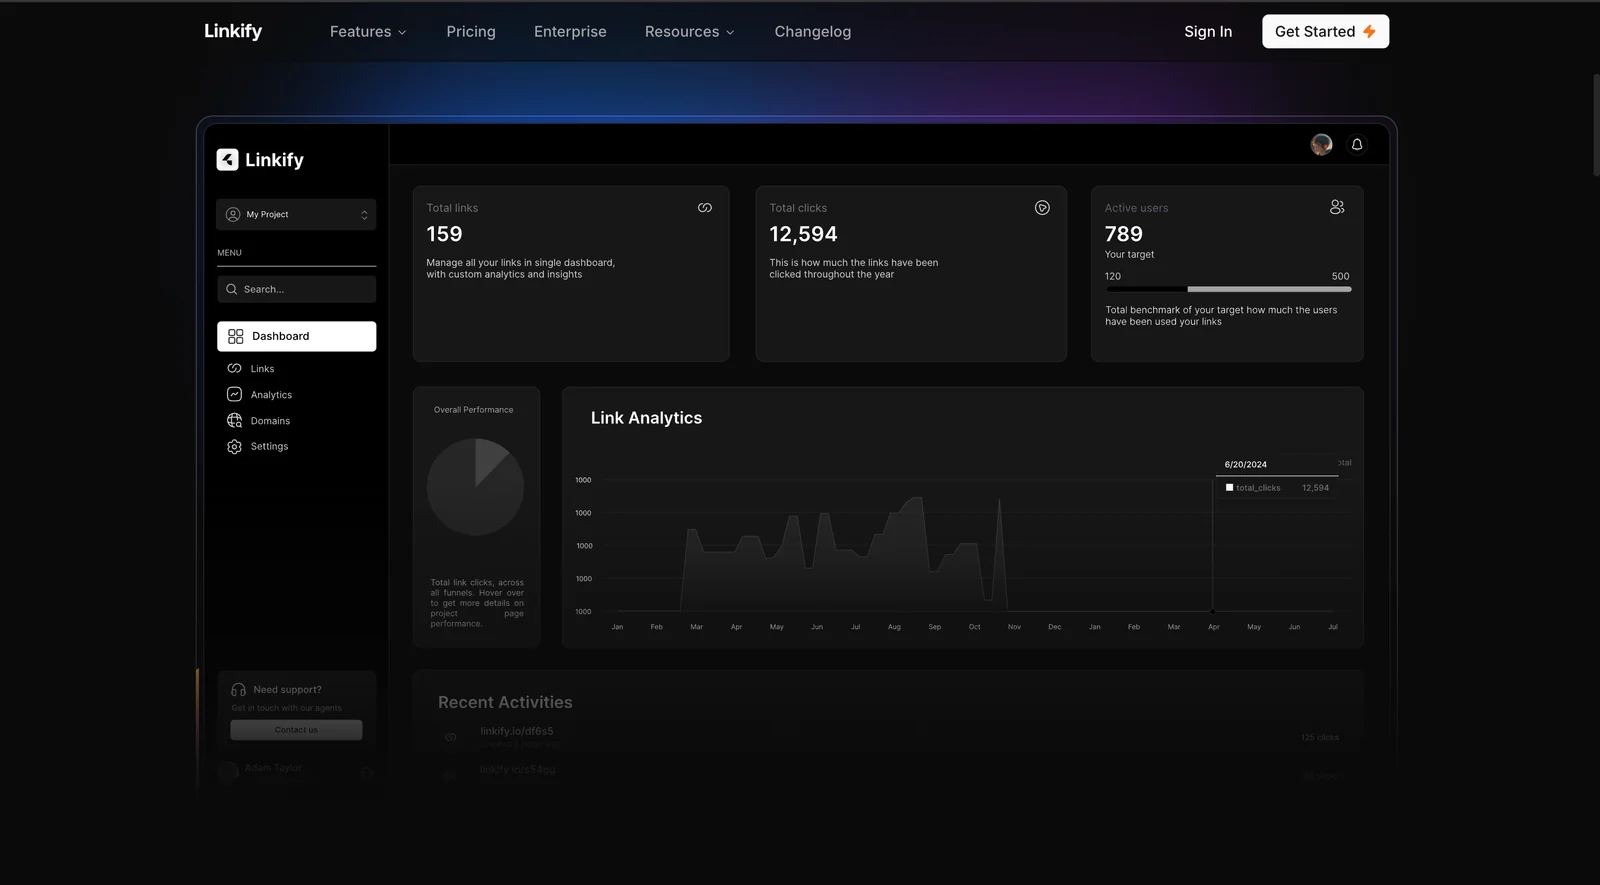Click the Linkify logo in top navigation
This screenshot has width=1600, height=885.
(233, 31)
